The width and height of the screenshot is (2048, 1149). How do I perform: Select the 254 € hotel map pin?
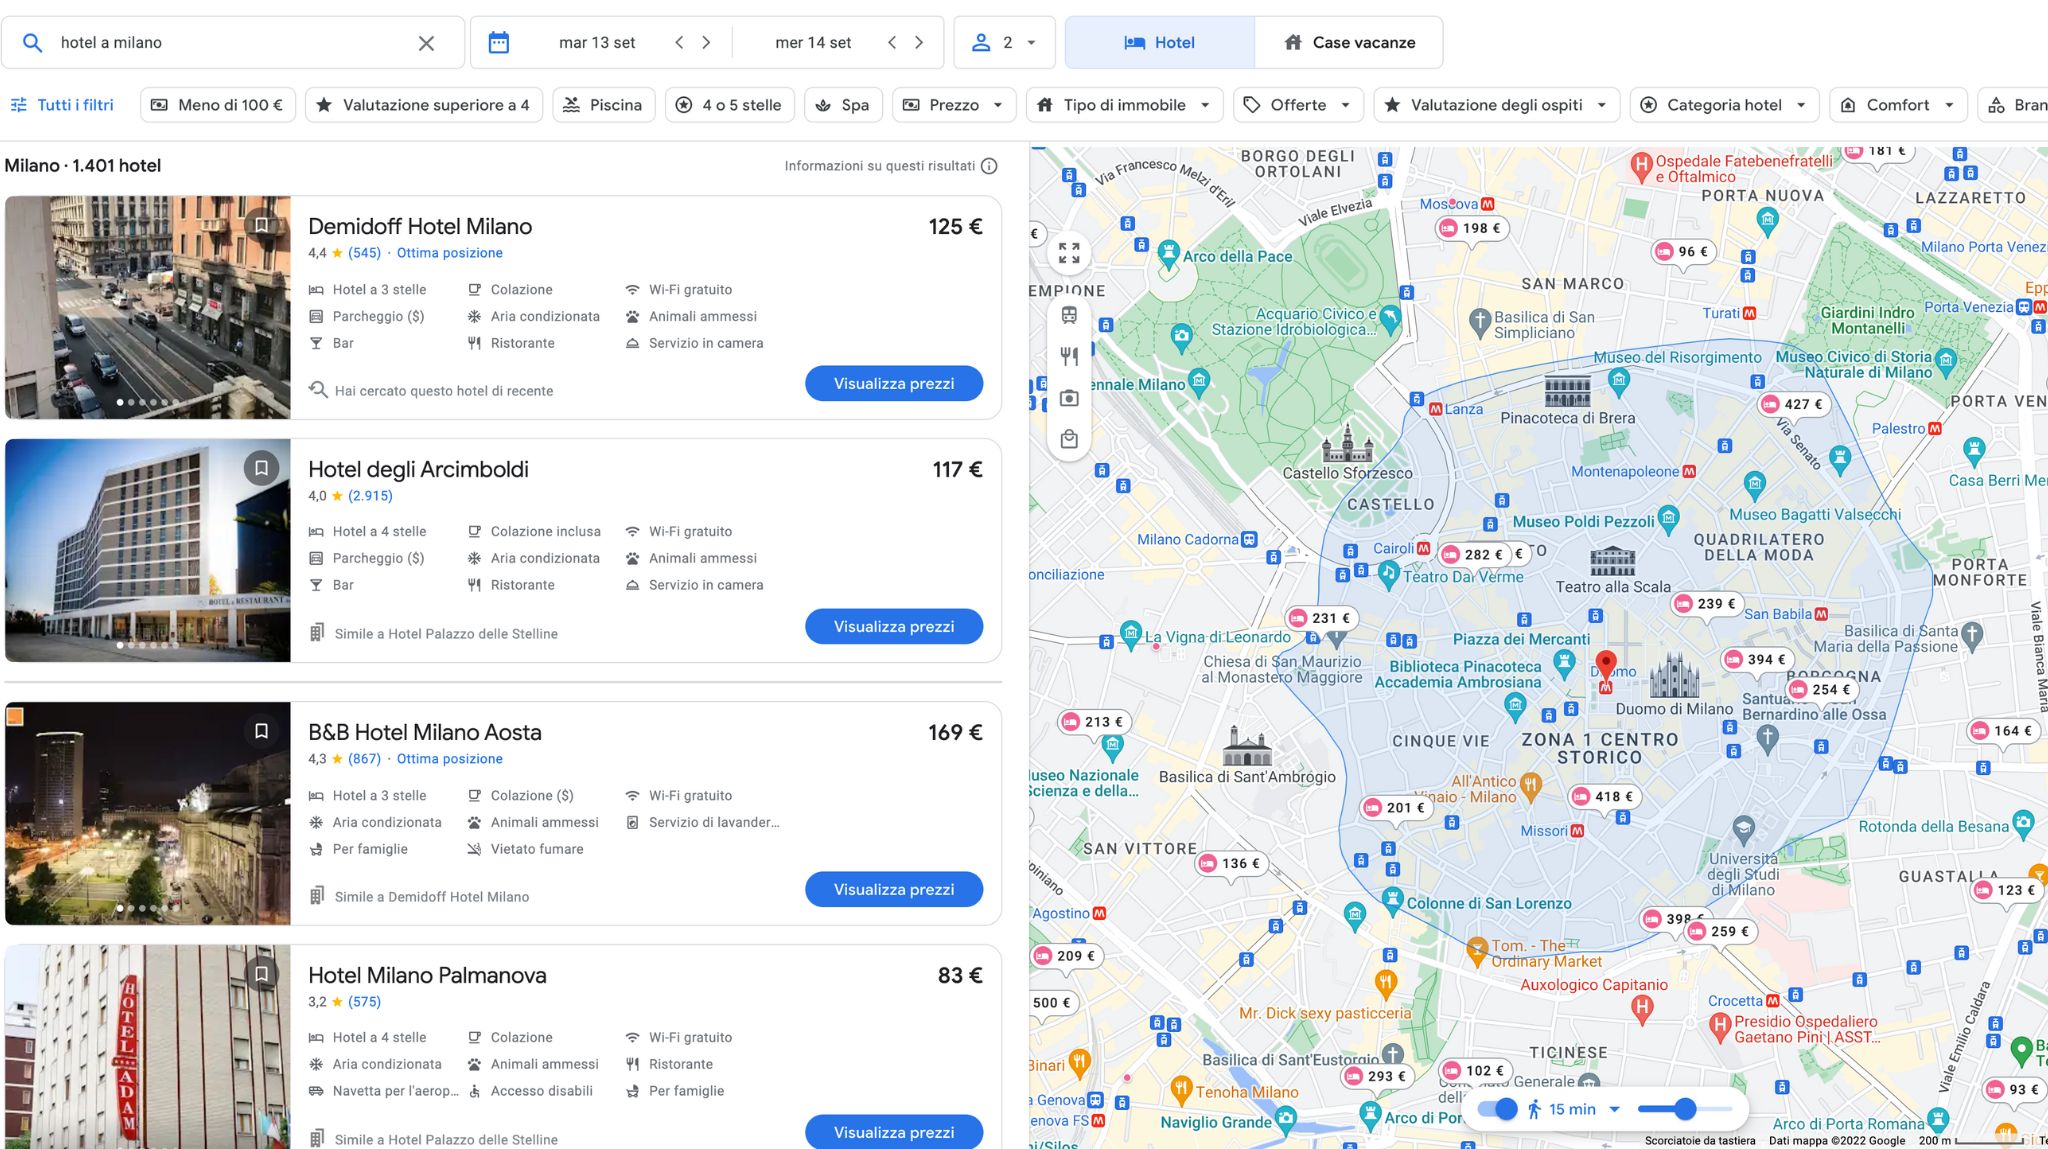1822,690
